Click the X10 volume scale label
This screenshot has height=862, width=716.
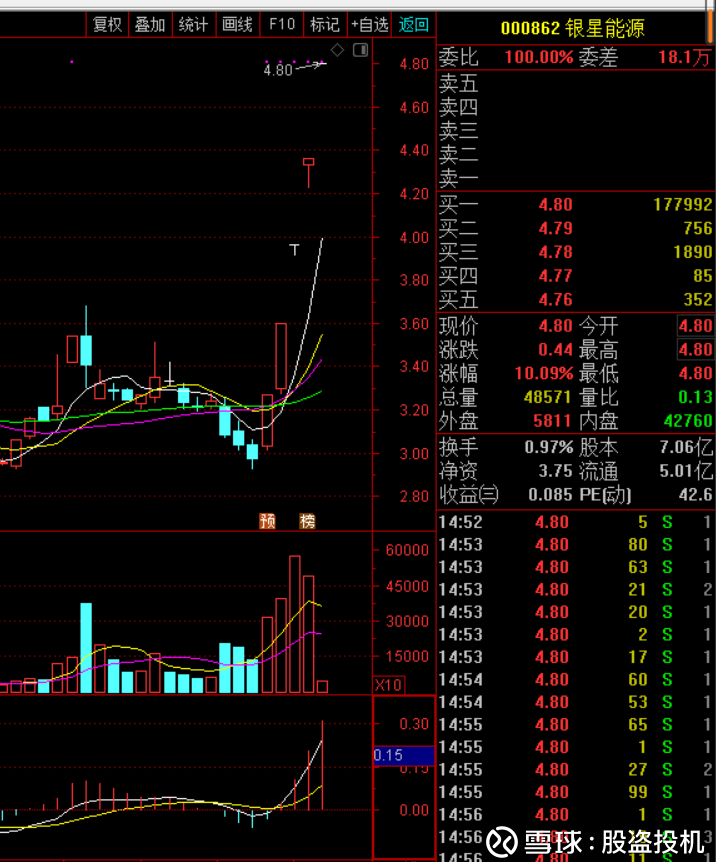click(x=389, y=684)
